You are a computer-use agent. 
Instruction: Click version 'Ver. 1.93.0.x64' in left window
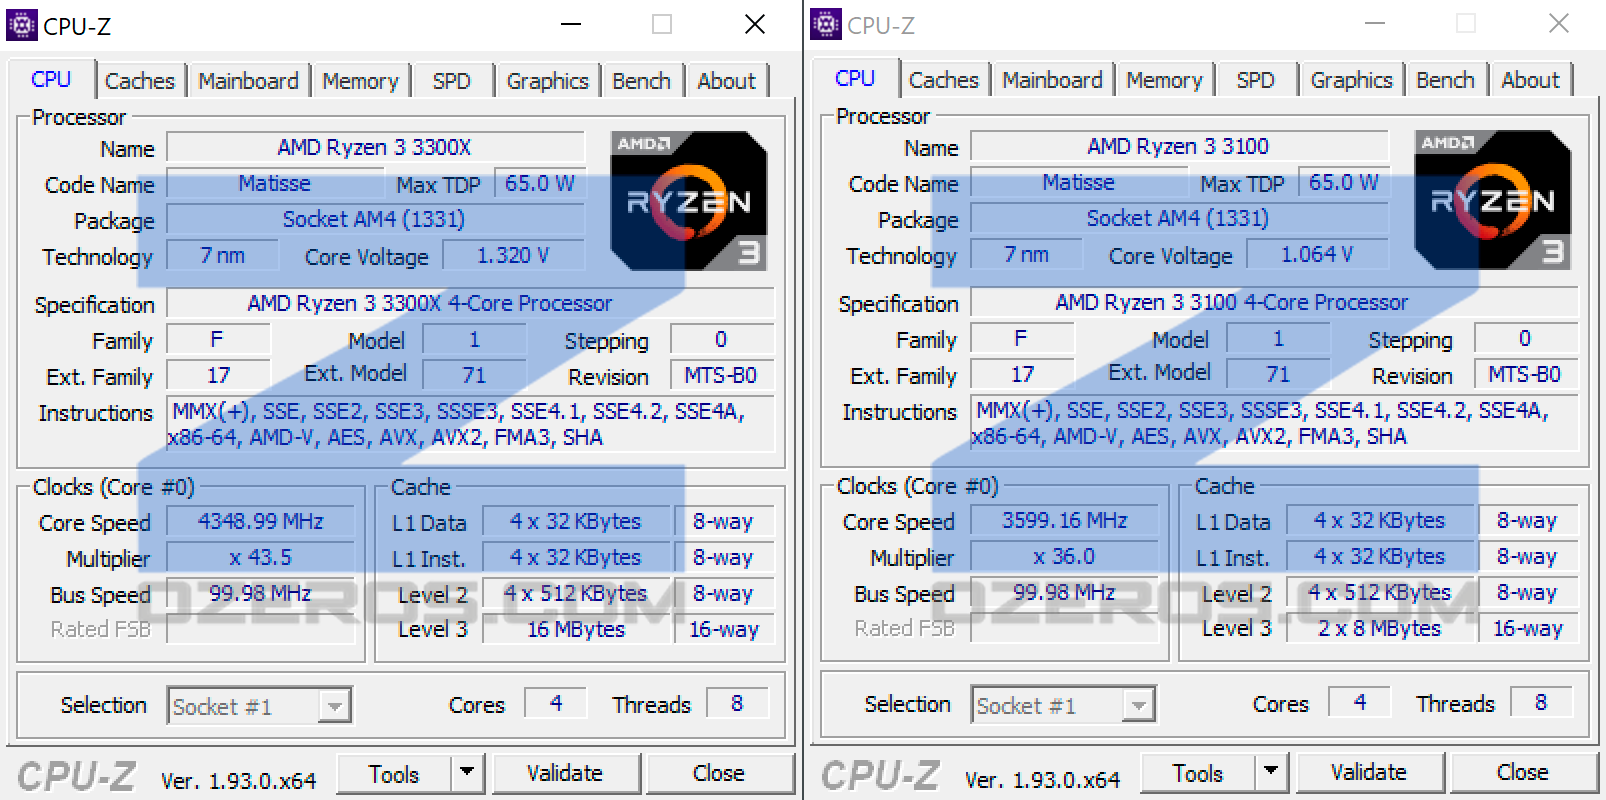pos(239,781)
